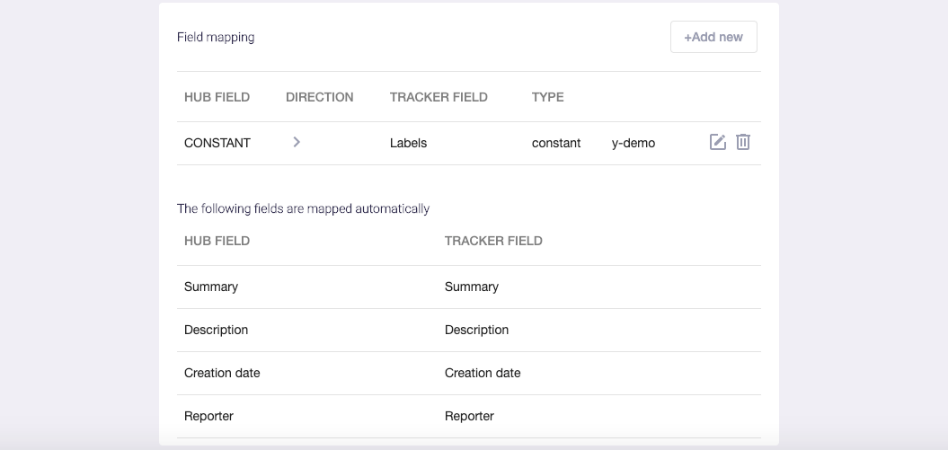Viewport: 948px width, 450px height.
Task: Click the TYPE column header
Action: pyautogui.click(x=548, y=97)
